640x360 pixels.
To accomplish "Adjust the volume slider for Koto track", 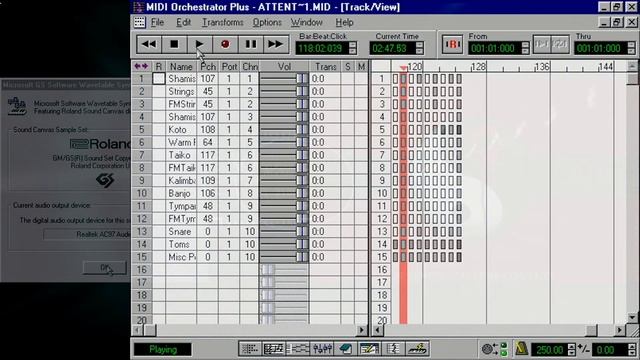I will click(x=302, y=130).
